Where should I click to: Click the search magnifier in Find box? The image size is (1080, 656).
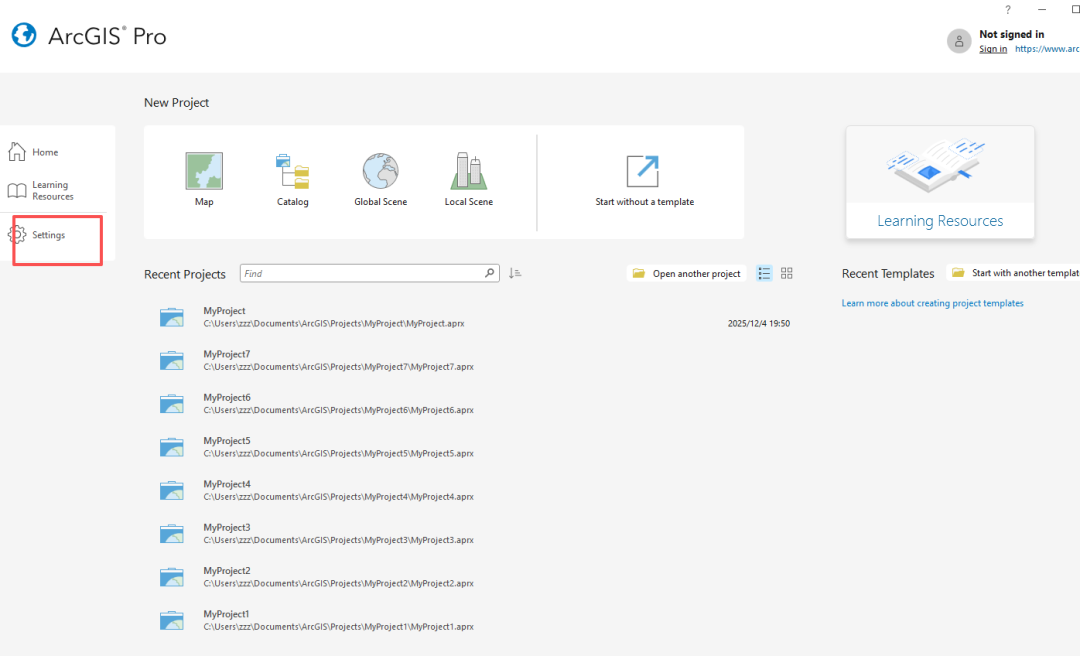[x=490, y=273]
